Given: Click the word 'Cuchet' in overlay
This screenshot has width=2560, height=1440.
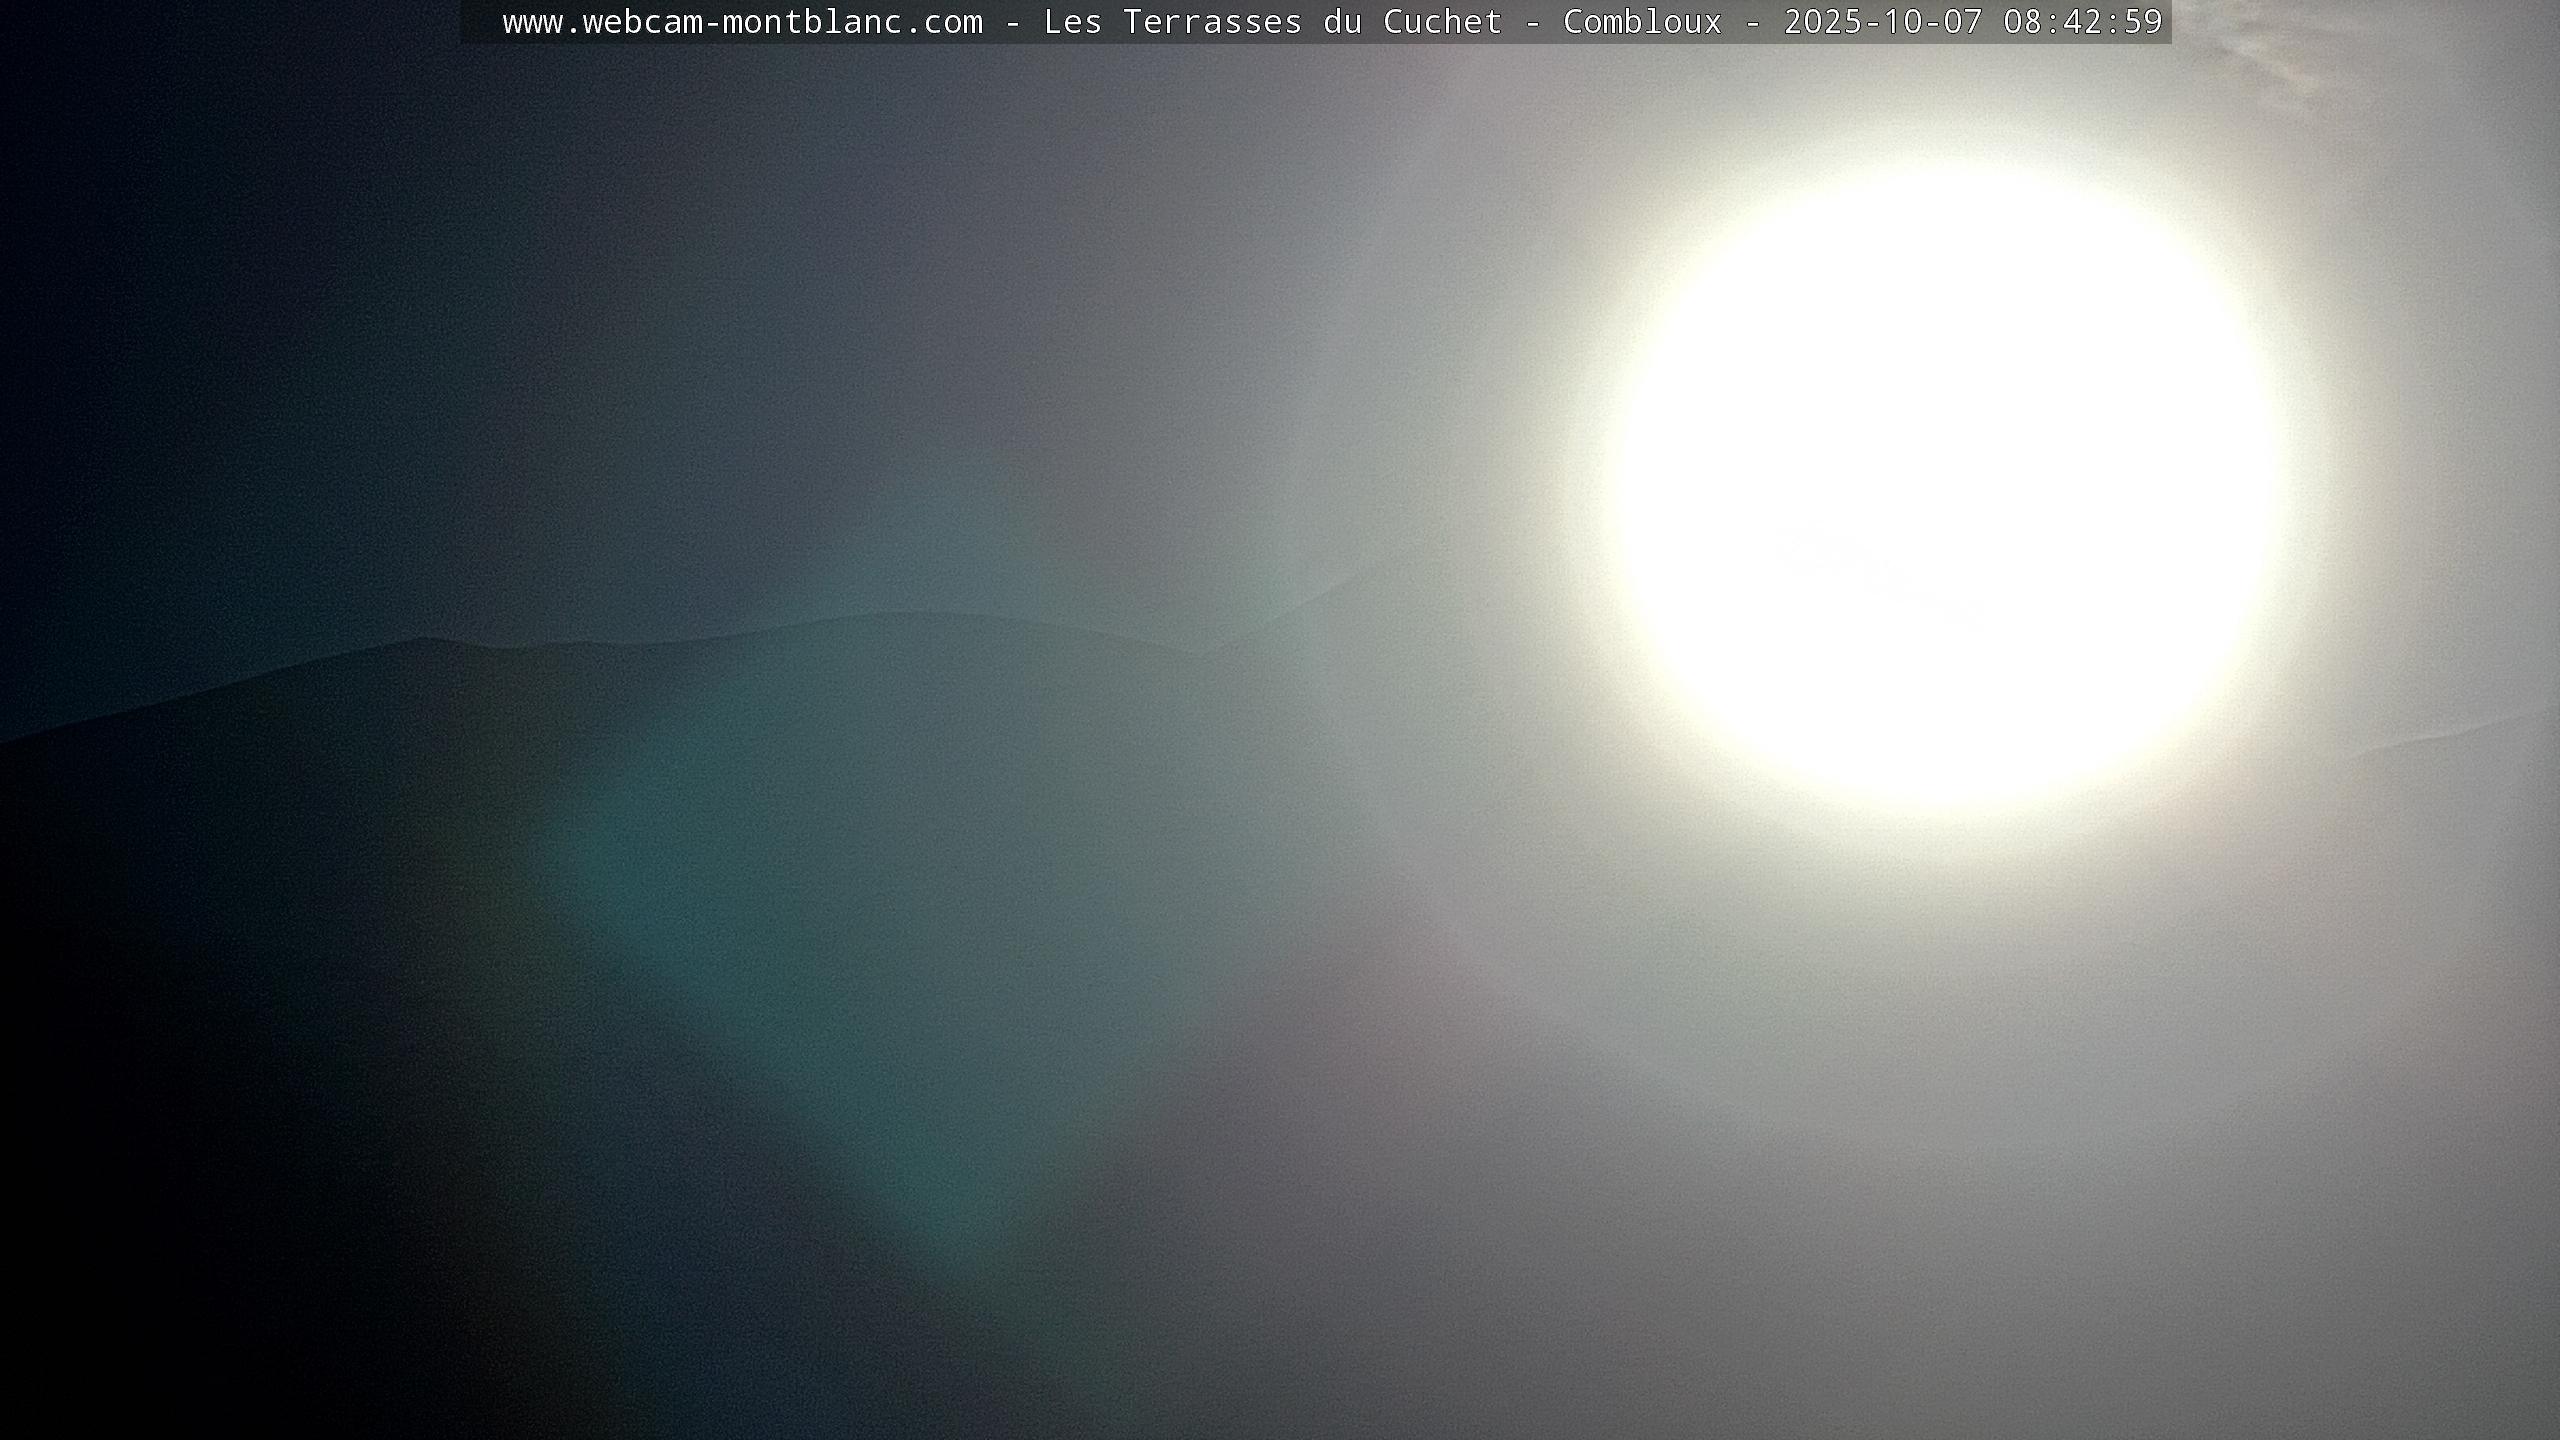Looking at the screenshot, I should point(1442,22).
